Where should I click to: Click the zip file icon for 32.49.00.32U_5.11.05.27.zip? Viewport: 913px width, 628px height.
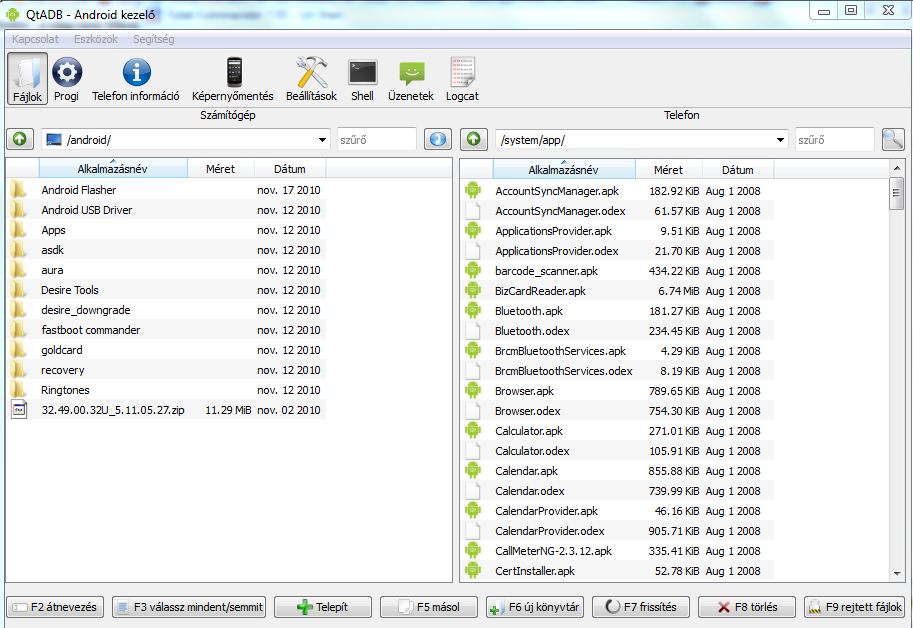coord(19,410)
